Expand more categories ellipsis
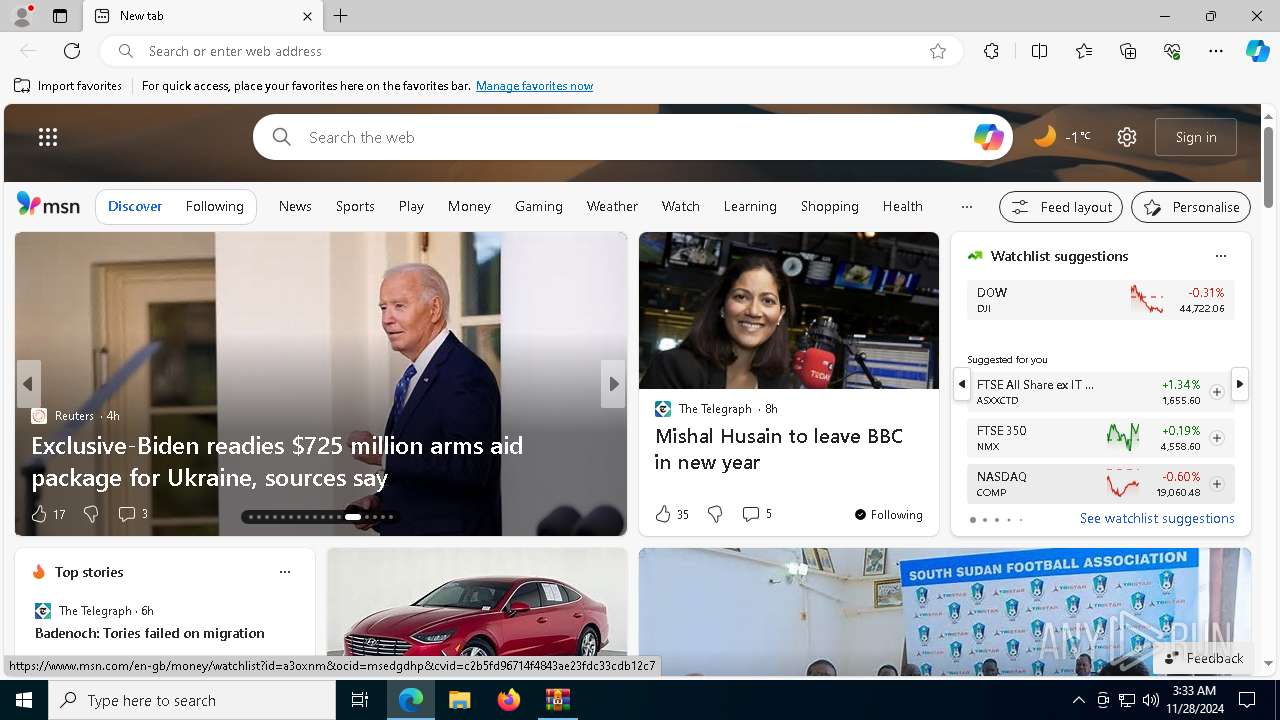 point(966,207)
